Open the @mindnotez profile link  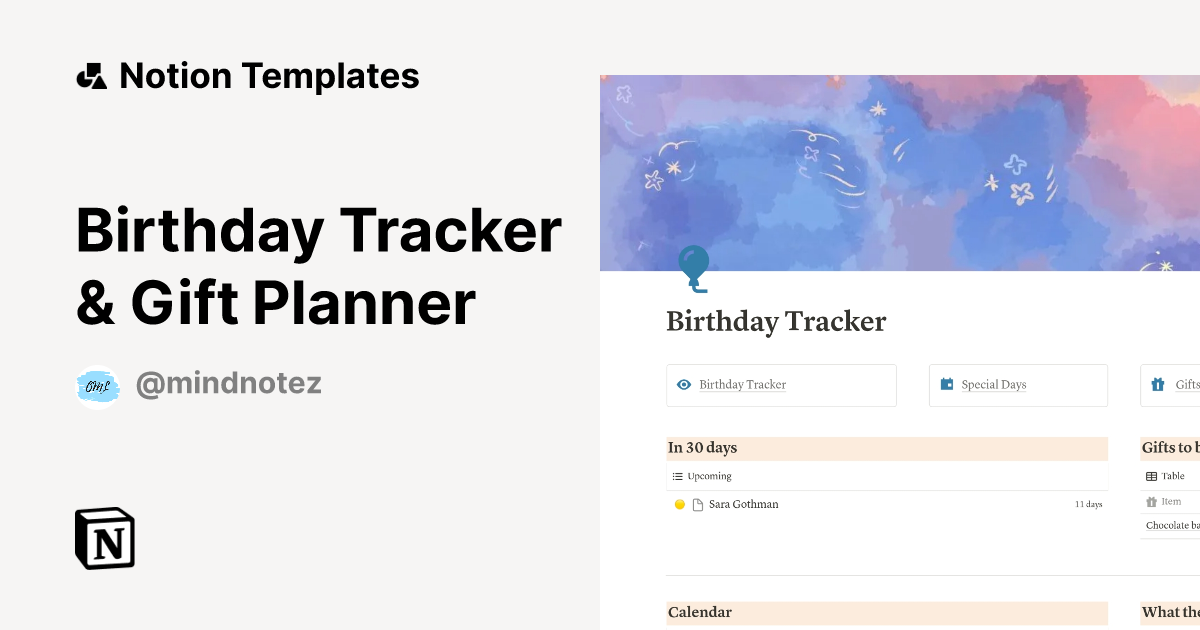pos(228,383)
